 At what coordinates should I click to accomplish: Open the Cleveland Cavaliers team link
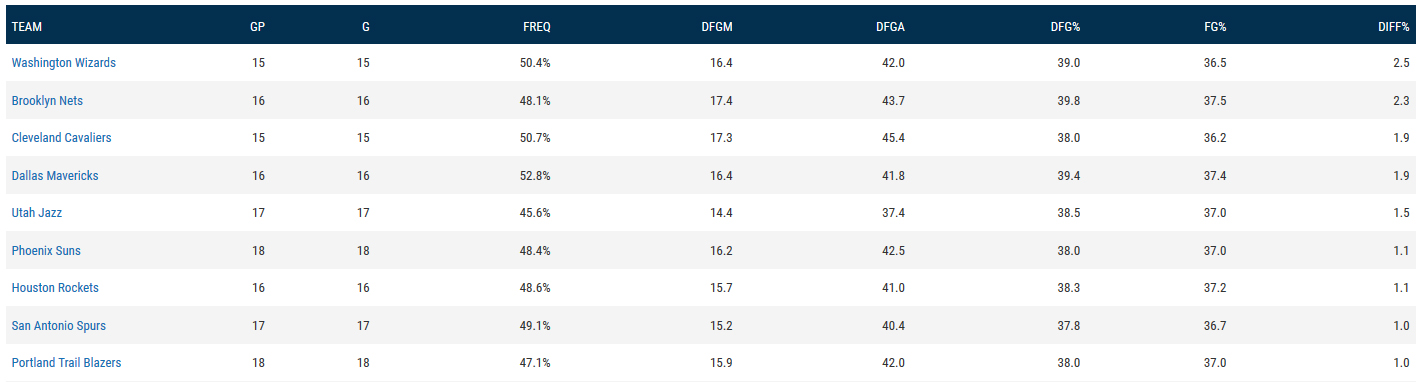tap(62, 138)
